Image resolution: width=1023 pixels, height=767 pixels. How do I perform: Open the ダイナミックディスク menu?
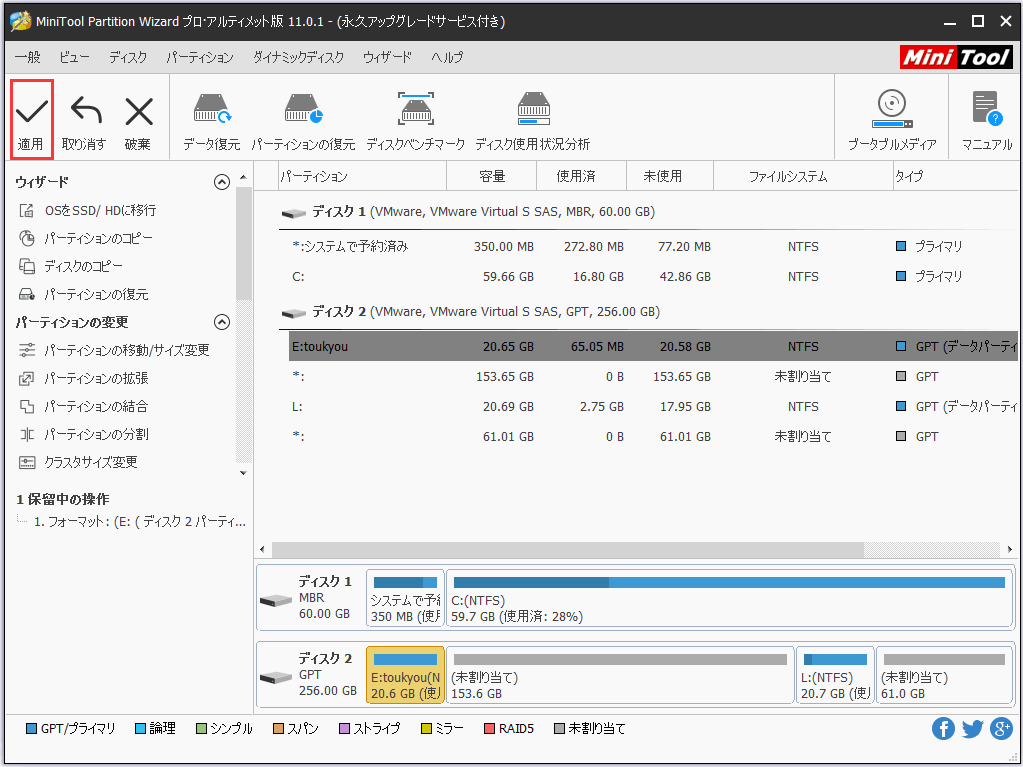(x=298, y=57)
